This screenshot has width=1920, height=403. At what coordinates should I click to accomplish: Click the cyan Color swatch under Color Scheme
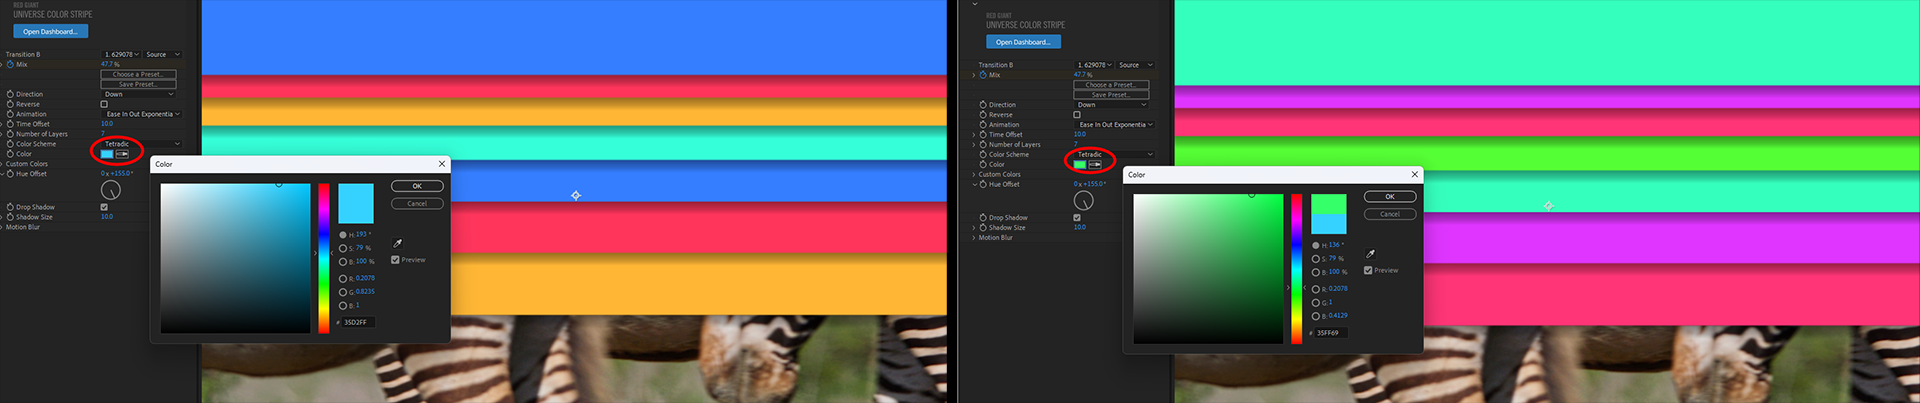pos(107,154)
